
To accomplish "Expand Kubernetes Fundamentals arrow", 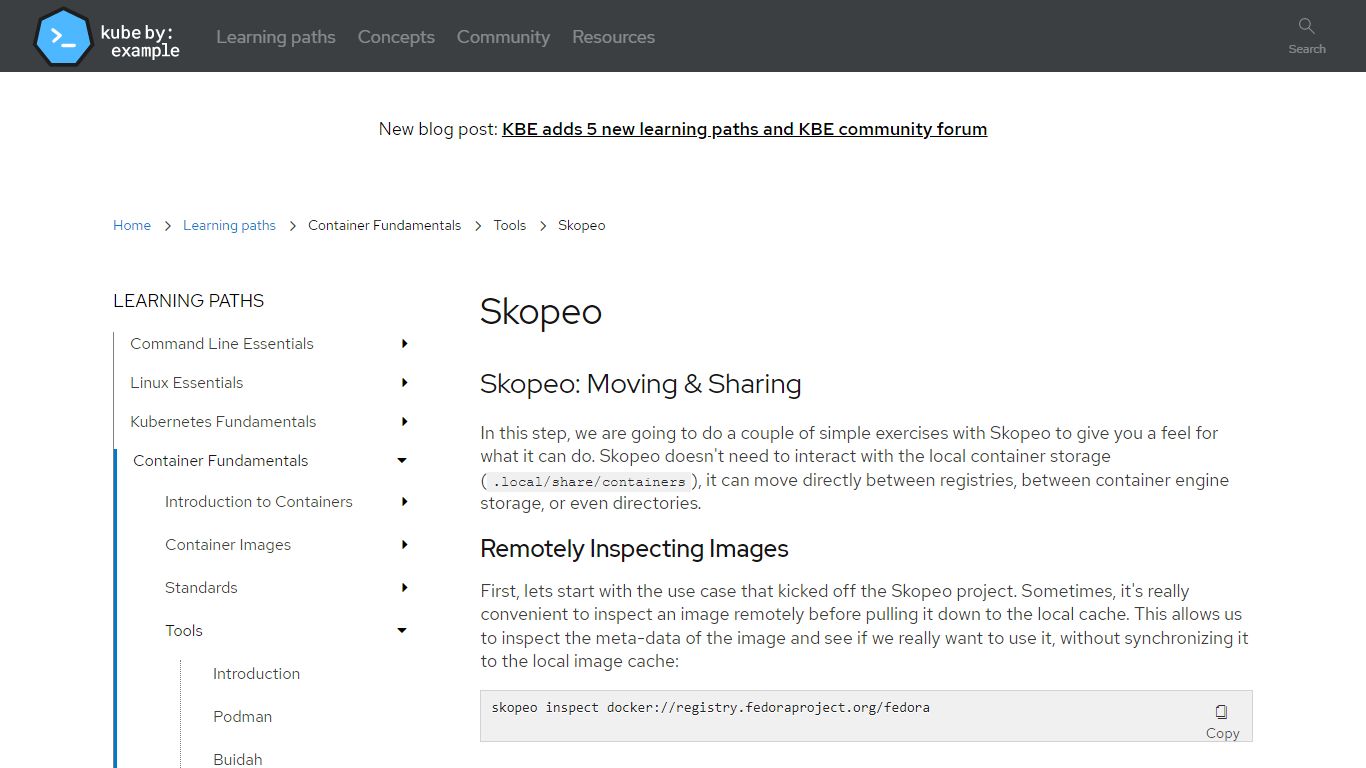I will (x=404, y=422).
